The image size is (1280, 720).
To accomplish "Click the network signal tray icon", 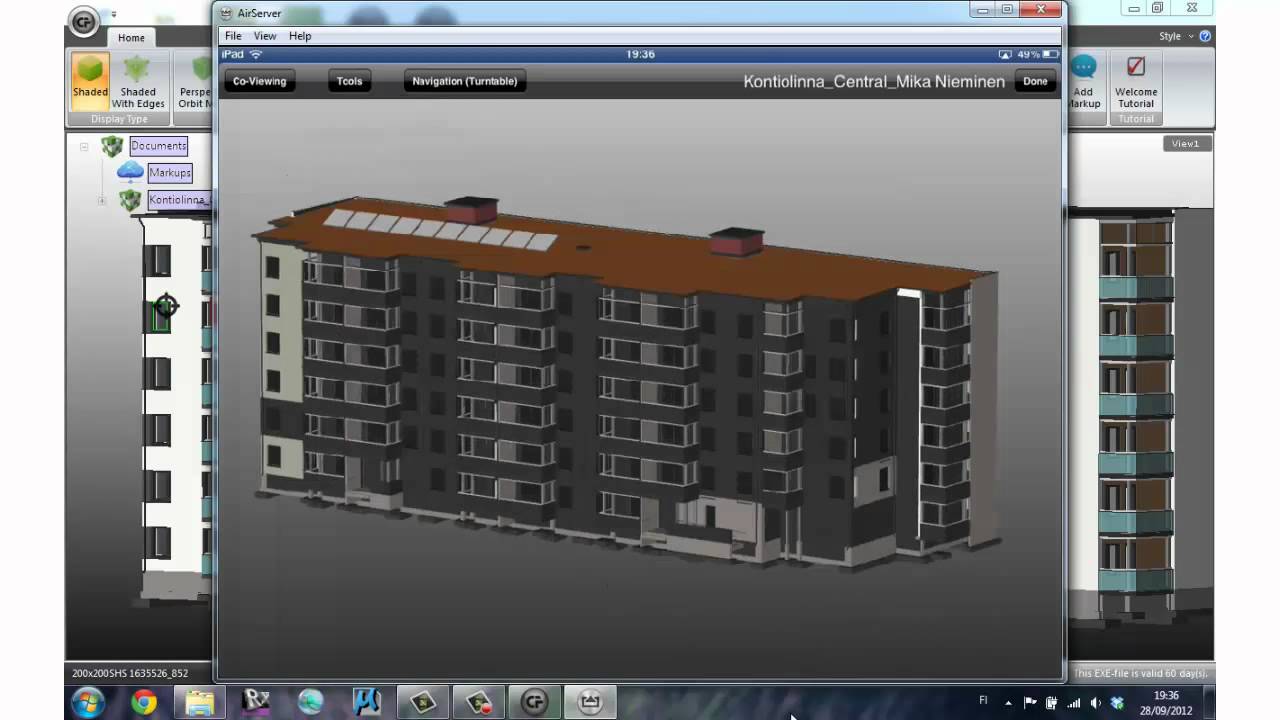I will coord(1074,703).
